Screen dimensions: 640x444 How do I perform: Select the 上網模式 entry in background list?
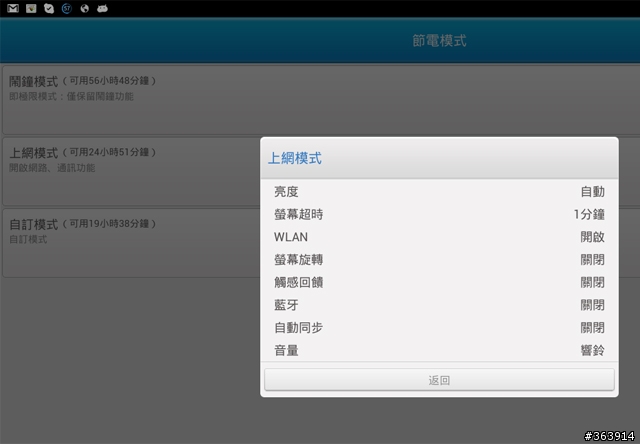point(131,171)
